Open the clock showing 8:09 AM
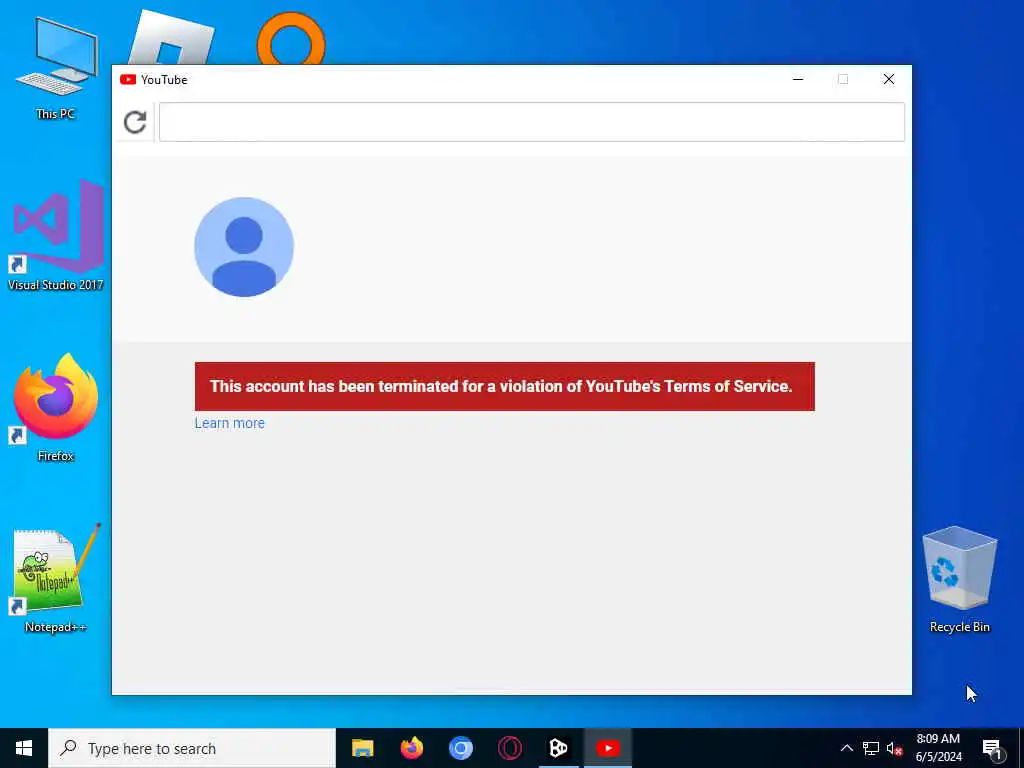Image resolution: width=1024 pixels, height=768 pixels. click(x=938, y=748)
